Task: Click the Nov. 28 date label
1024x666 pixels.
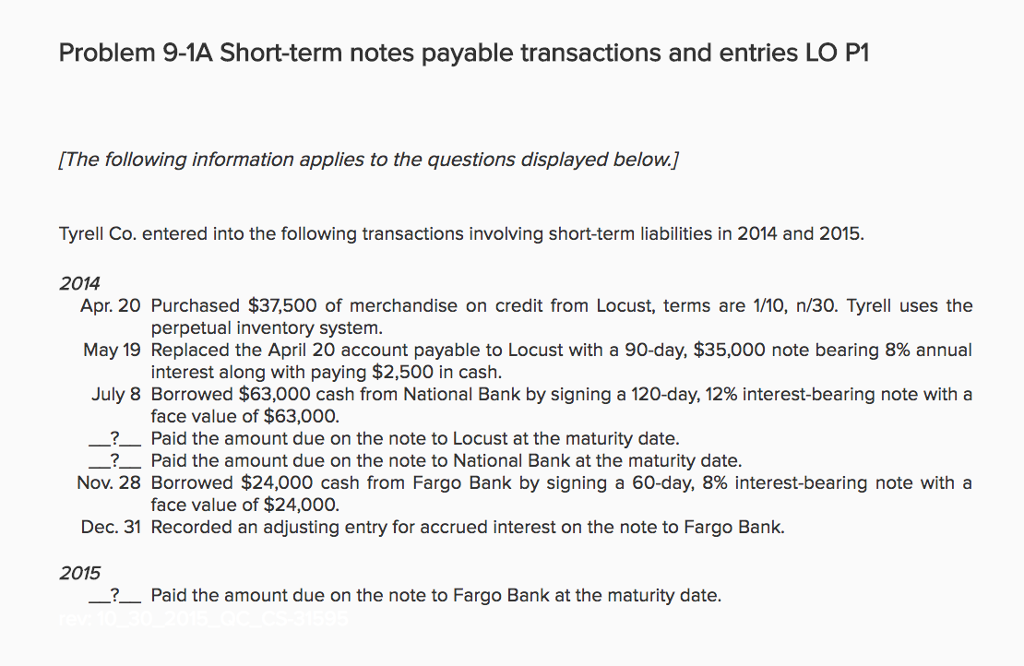Action: pos(109,483)
